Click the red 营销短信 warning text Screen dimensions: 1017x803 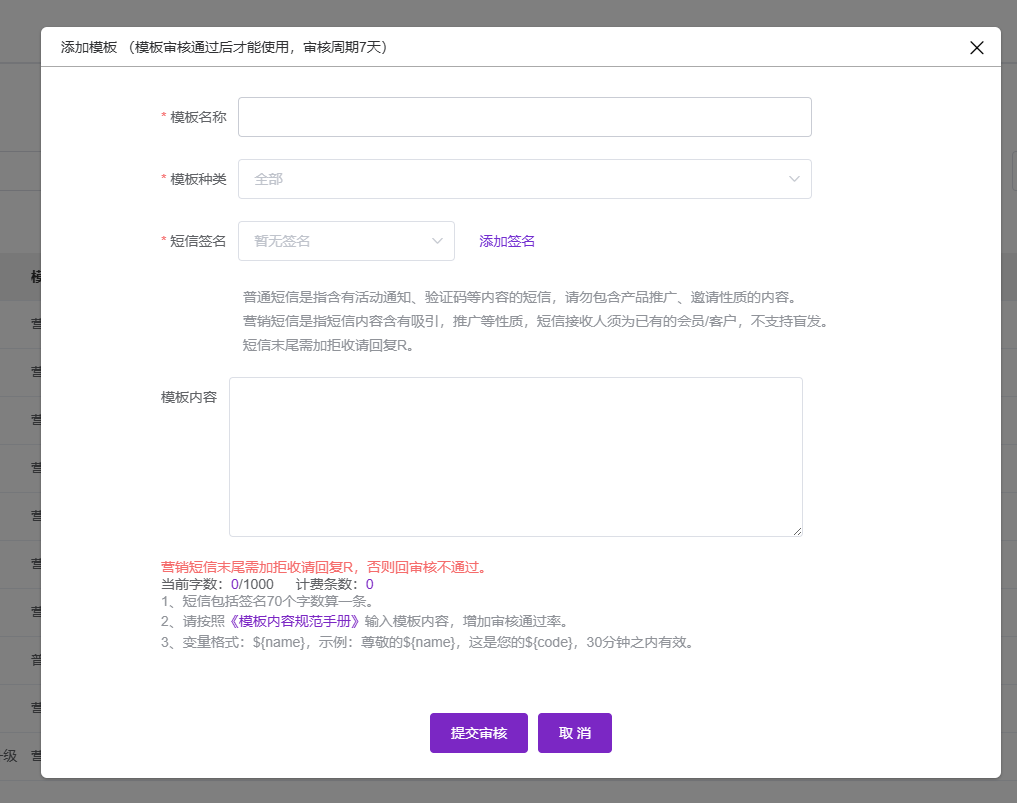[324, 567]
